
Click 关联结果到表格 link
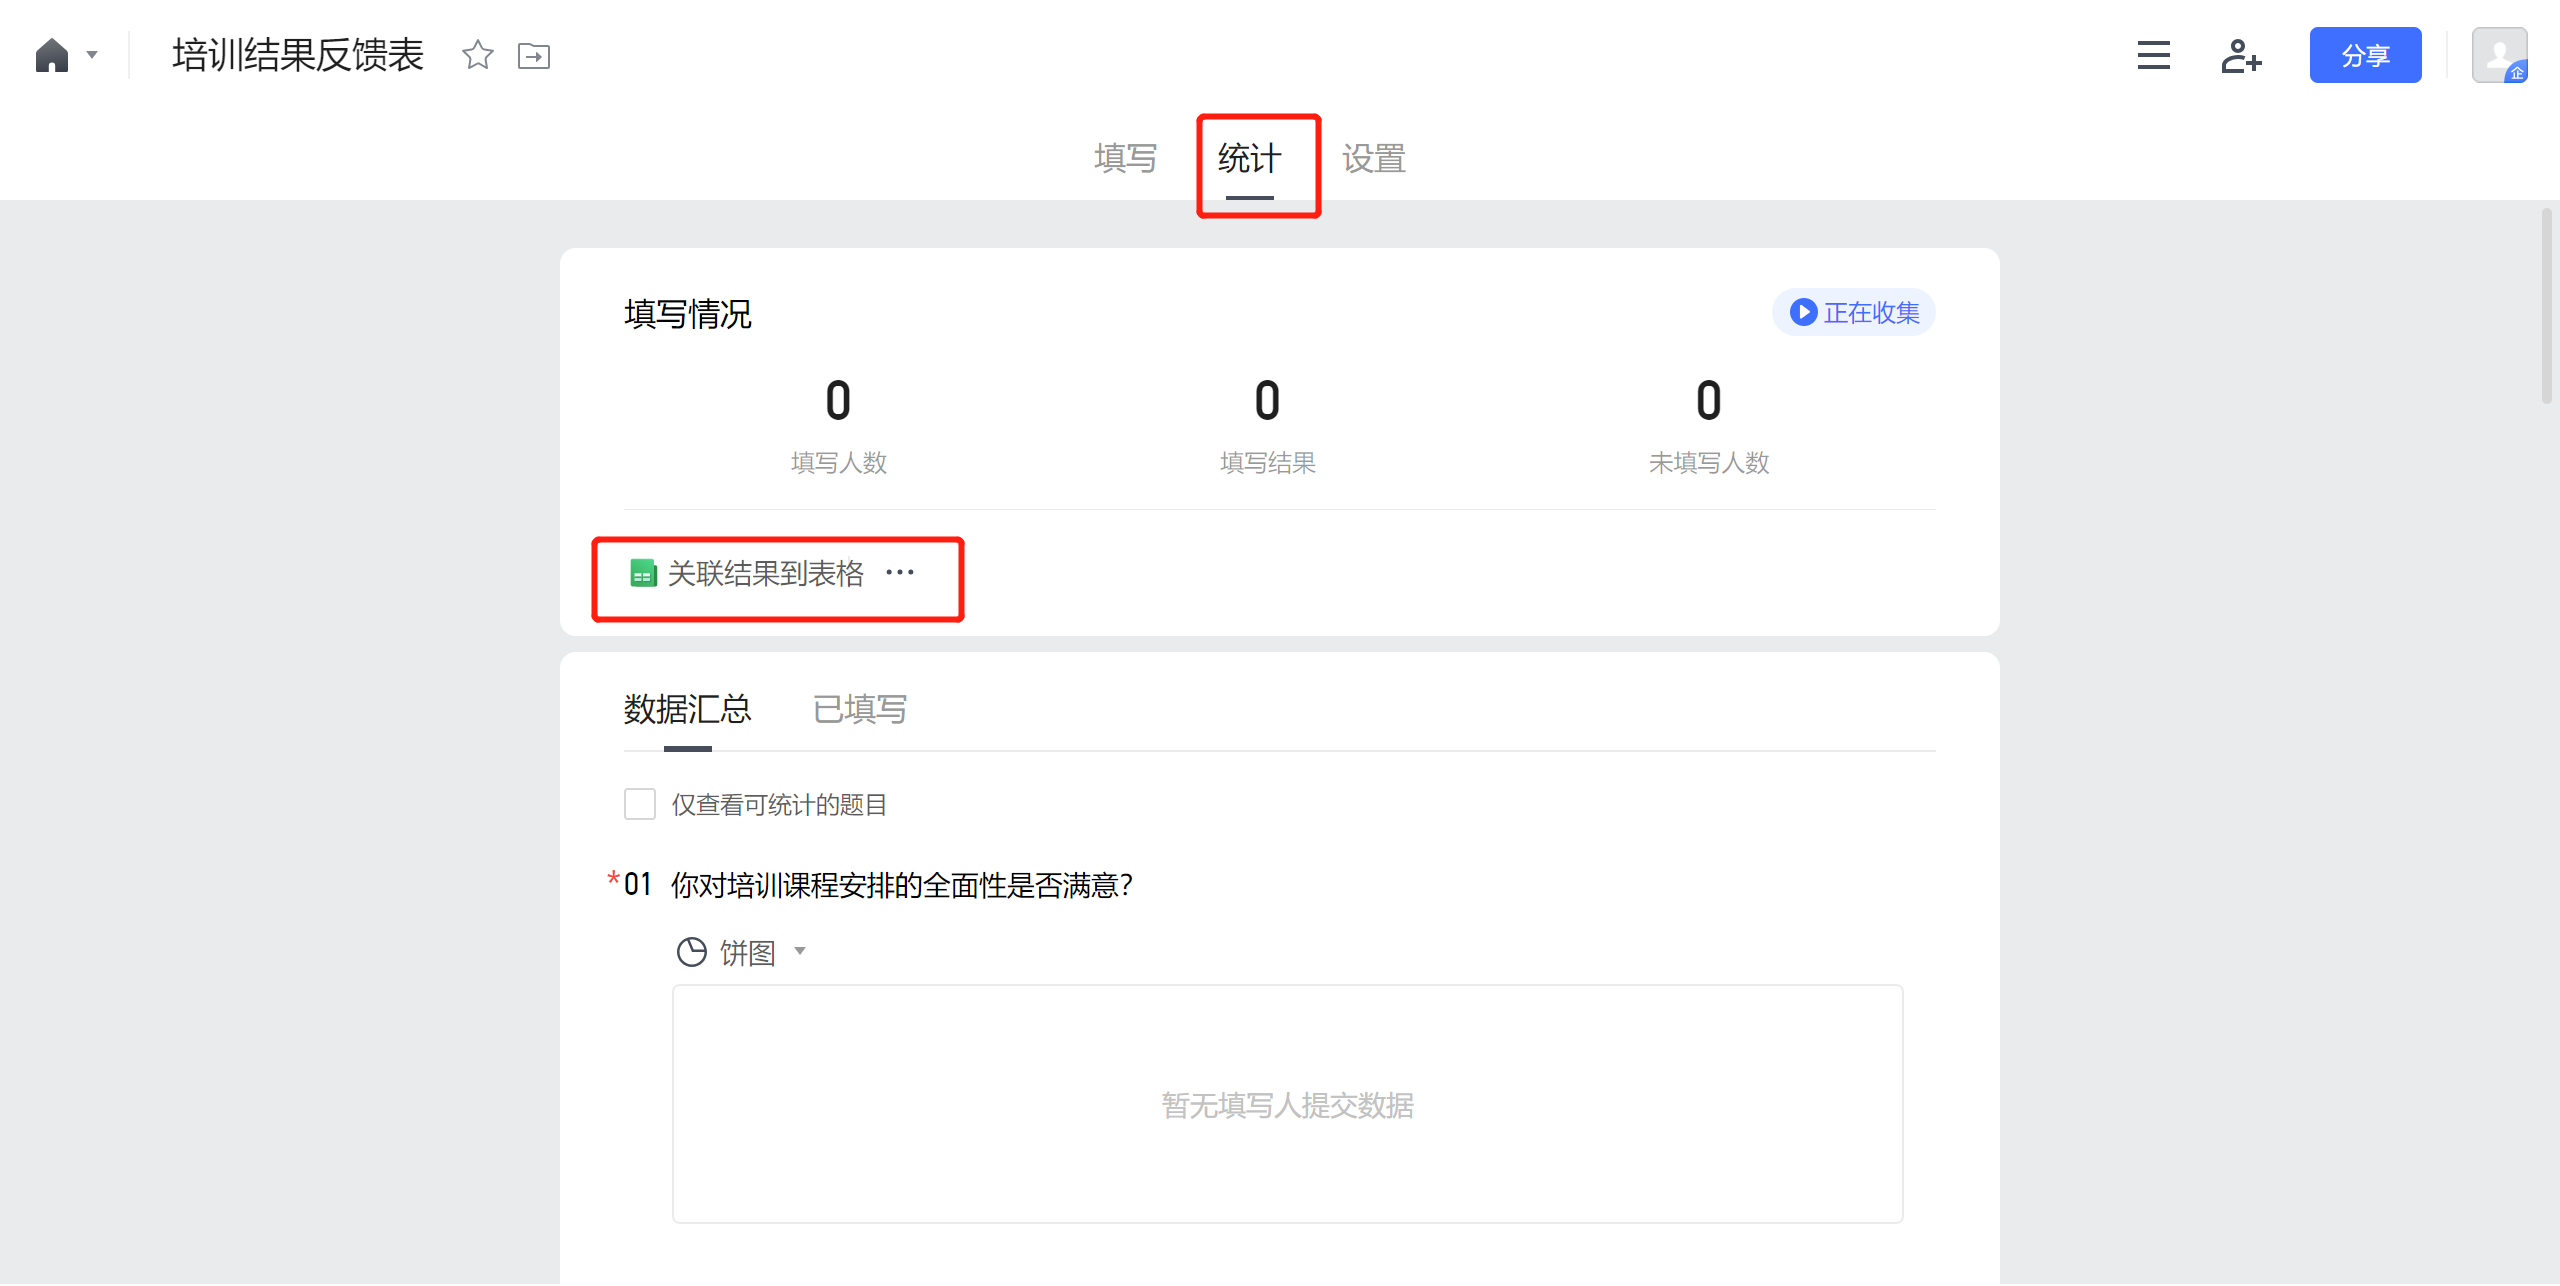[x=765, y=574]
